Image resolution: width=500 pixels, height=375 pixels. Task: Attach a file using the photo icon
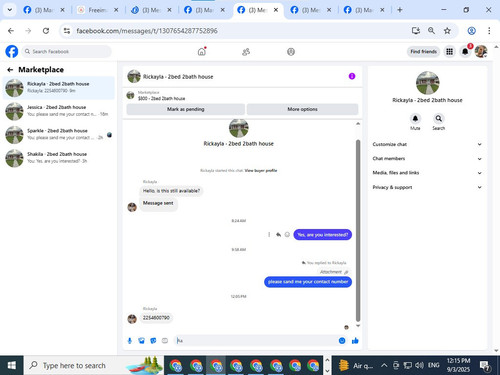(141, 341)
